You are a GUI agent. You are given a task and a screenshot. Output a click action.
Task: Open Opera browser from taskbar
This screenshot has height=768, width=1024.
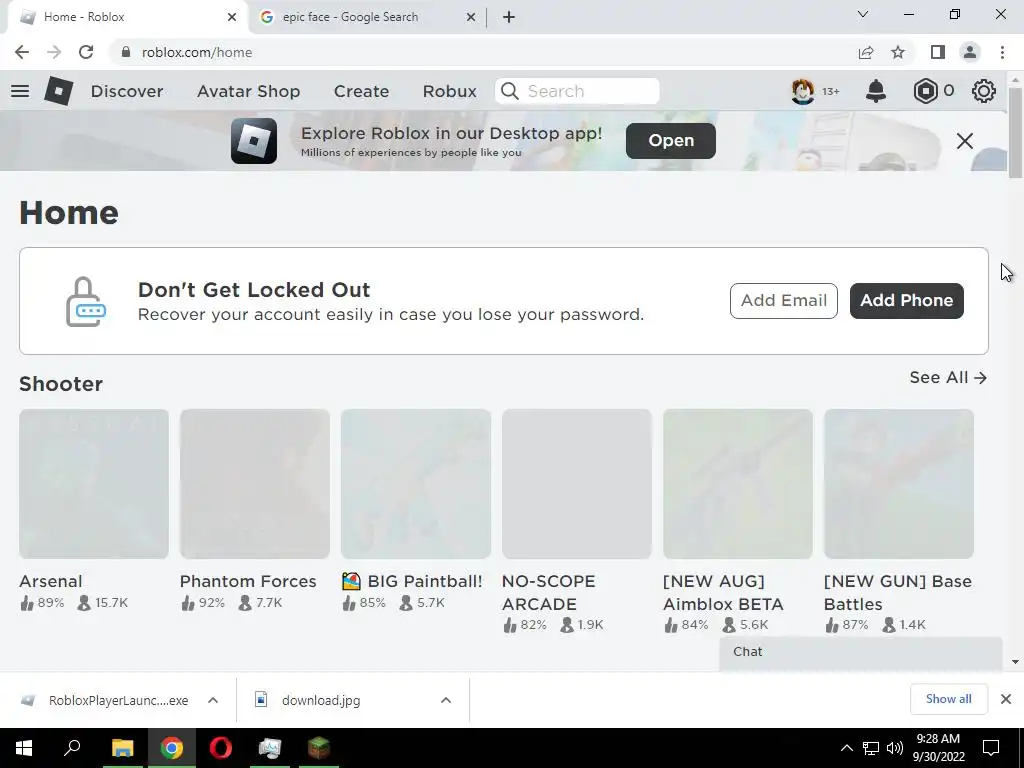point(221,748)
